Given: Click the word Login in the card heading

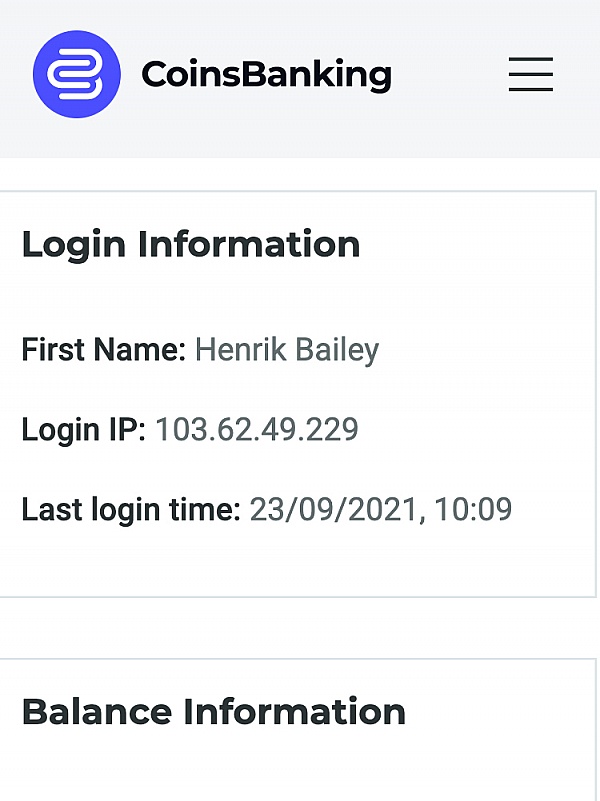Looking at the screenshot, I should 74,244.
